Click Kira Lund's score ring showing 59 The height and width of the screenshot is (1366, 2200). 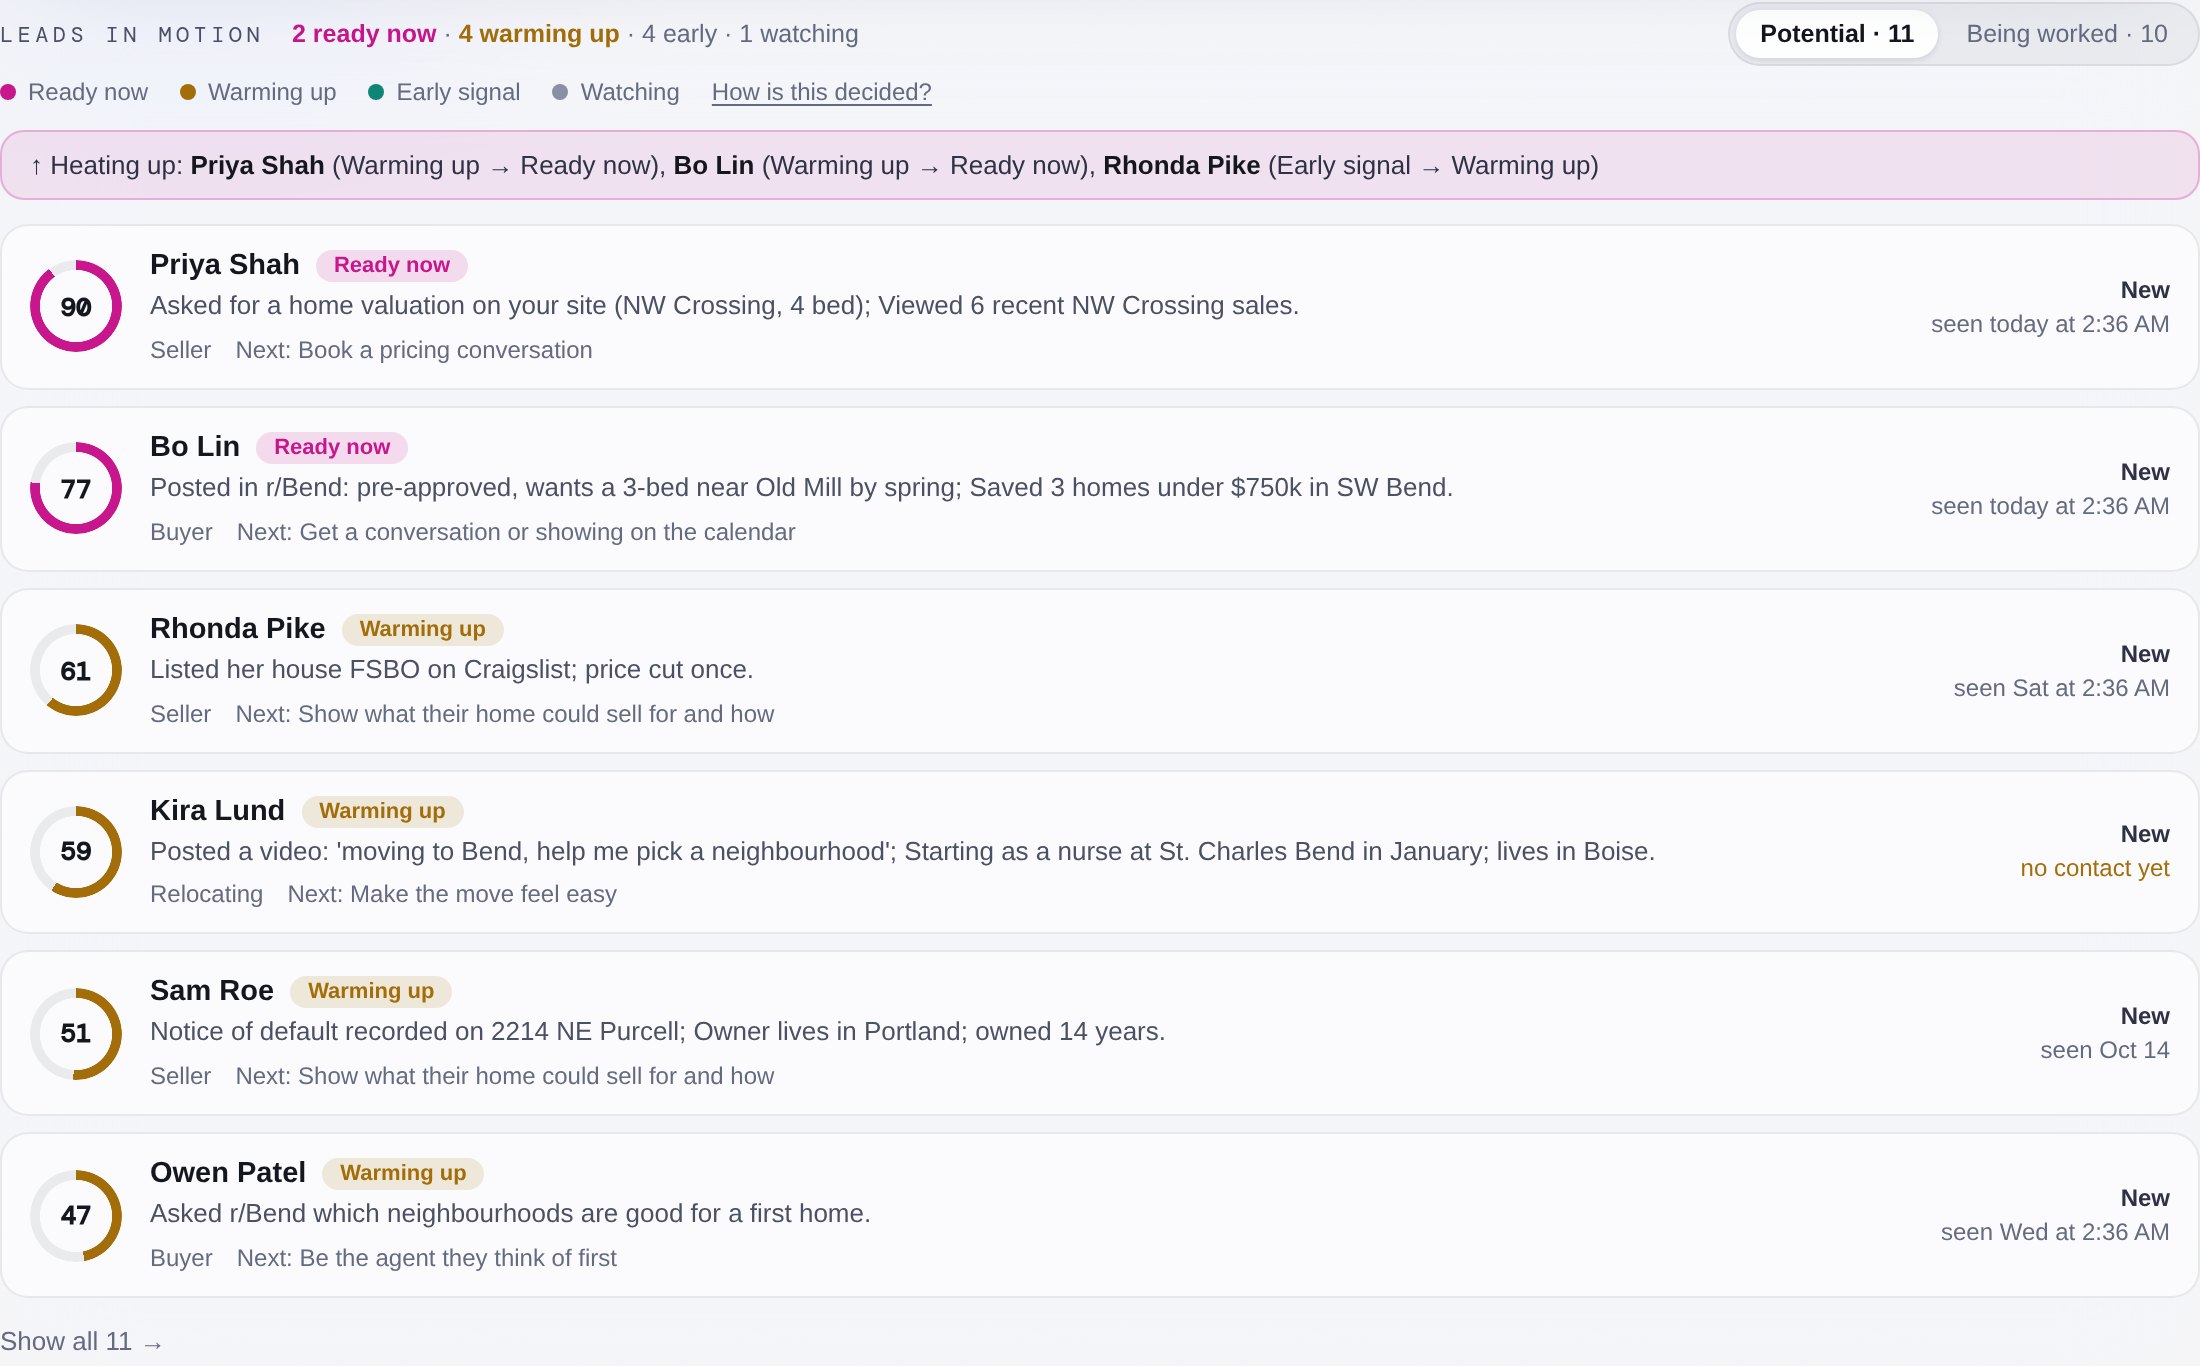point(76,851)
